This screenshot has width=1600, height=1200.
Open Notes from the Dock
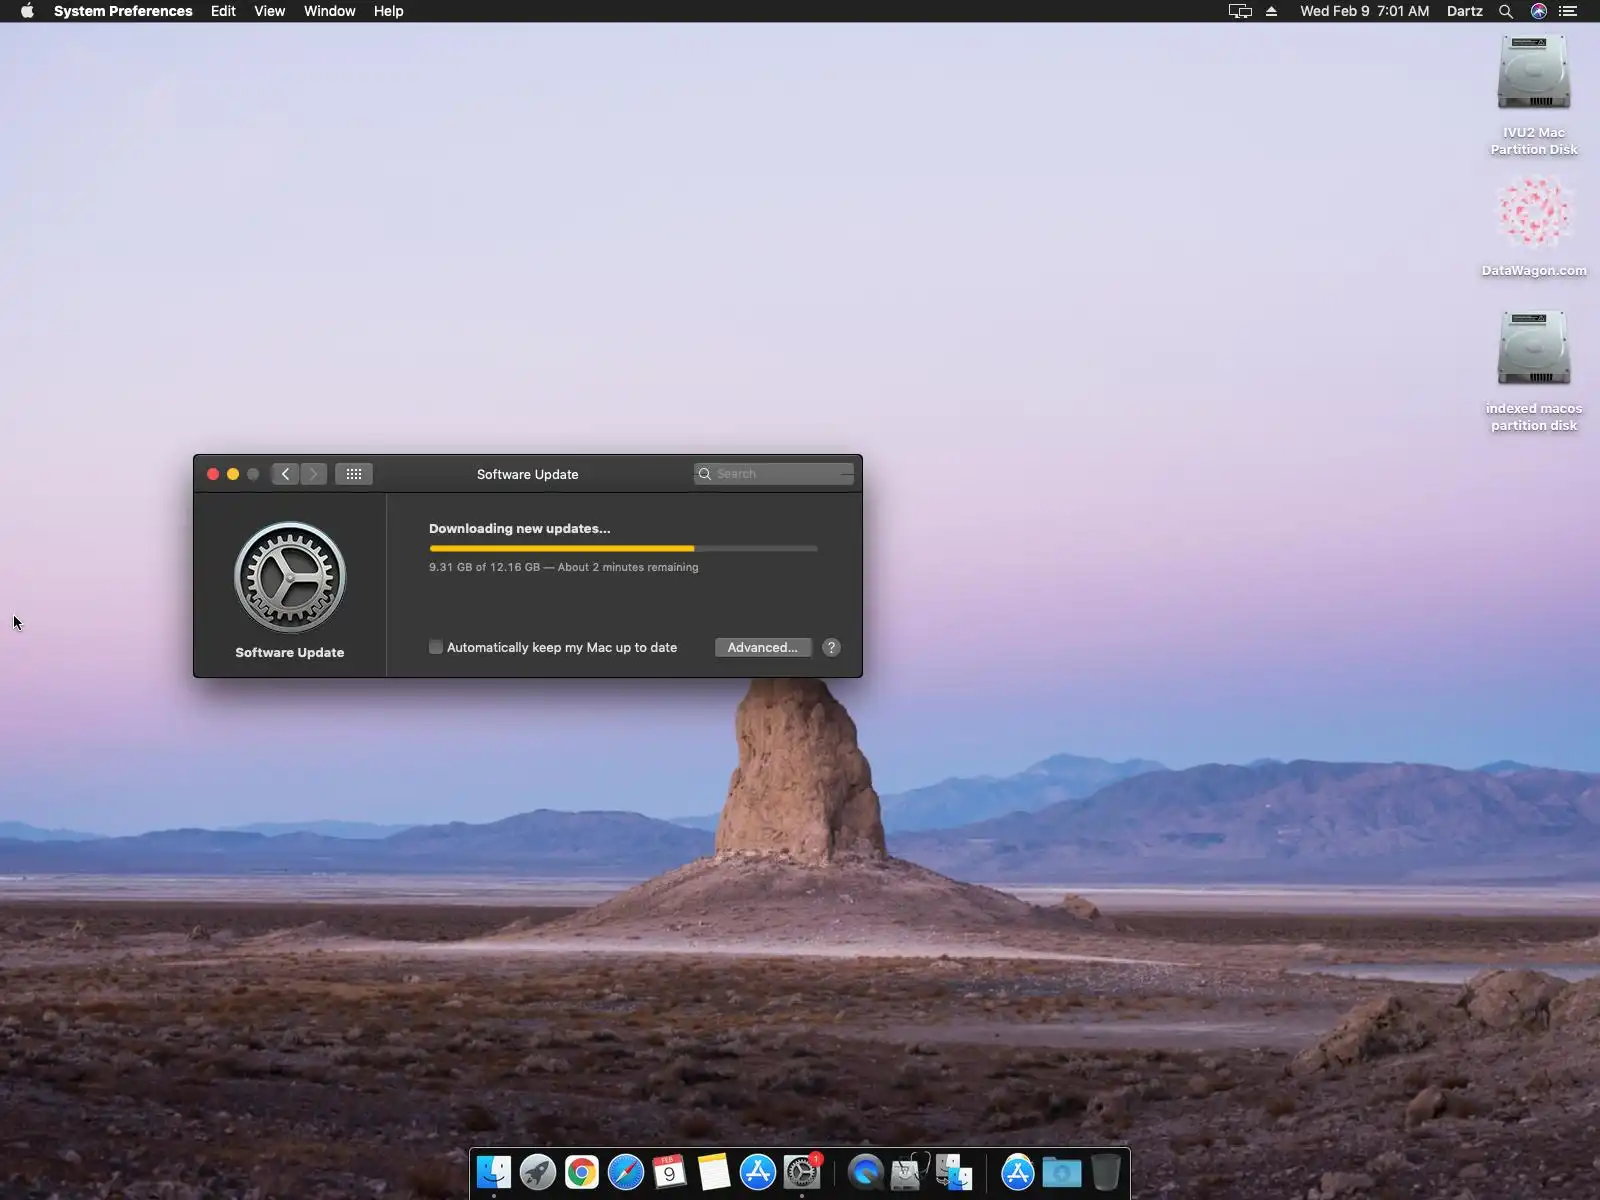[714, 1172]
